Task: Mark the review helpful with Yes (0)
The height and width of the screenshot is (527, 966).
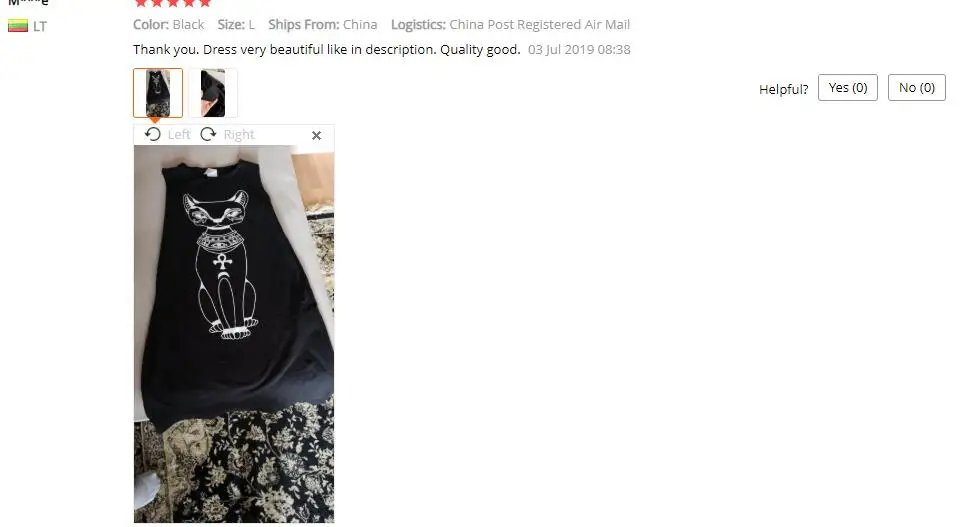Action: coord(848,88)
